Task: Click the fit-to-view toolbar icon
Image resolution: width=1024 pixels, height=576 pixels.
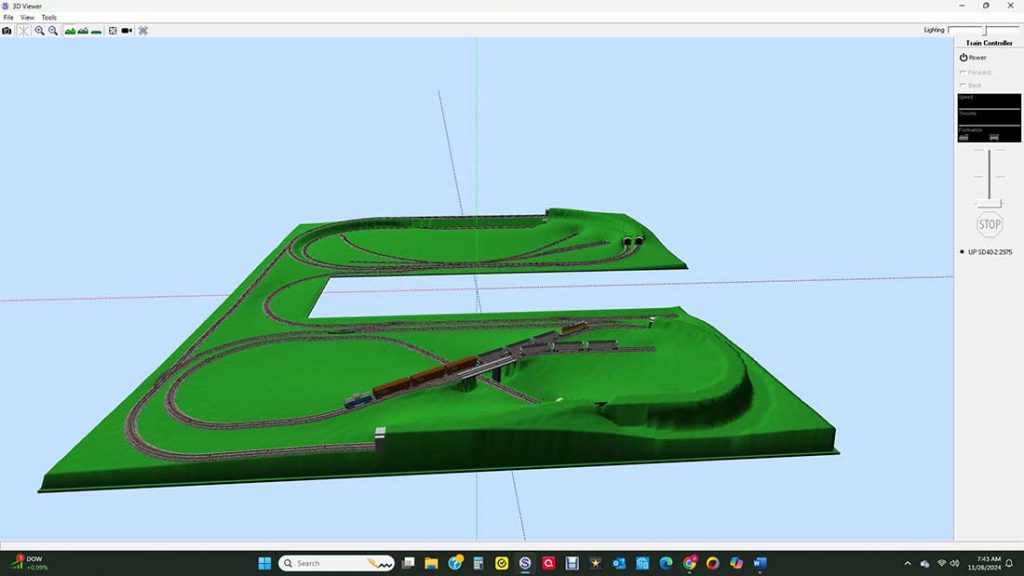Action: coord(112,31)
